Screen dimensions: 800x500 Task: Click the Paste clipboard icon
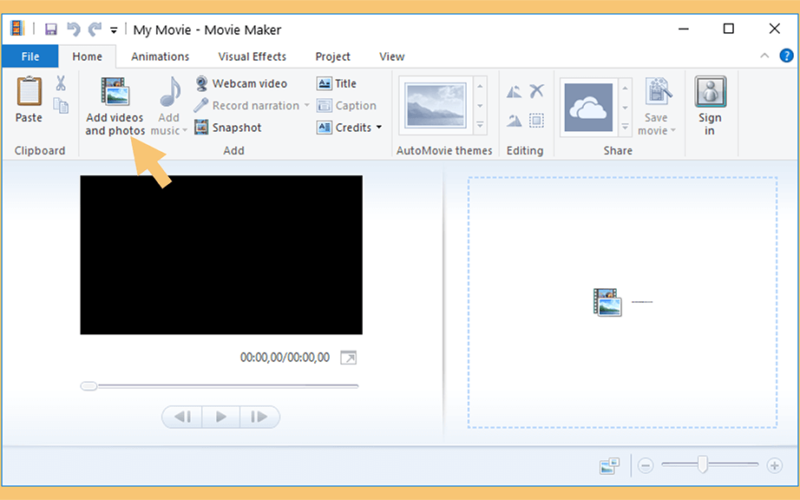click(29, 92)
